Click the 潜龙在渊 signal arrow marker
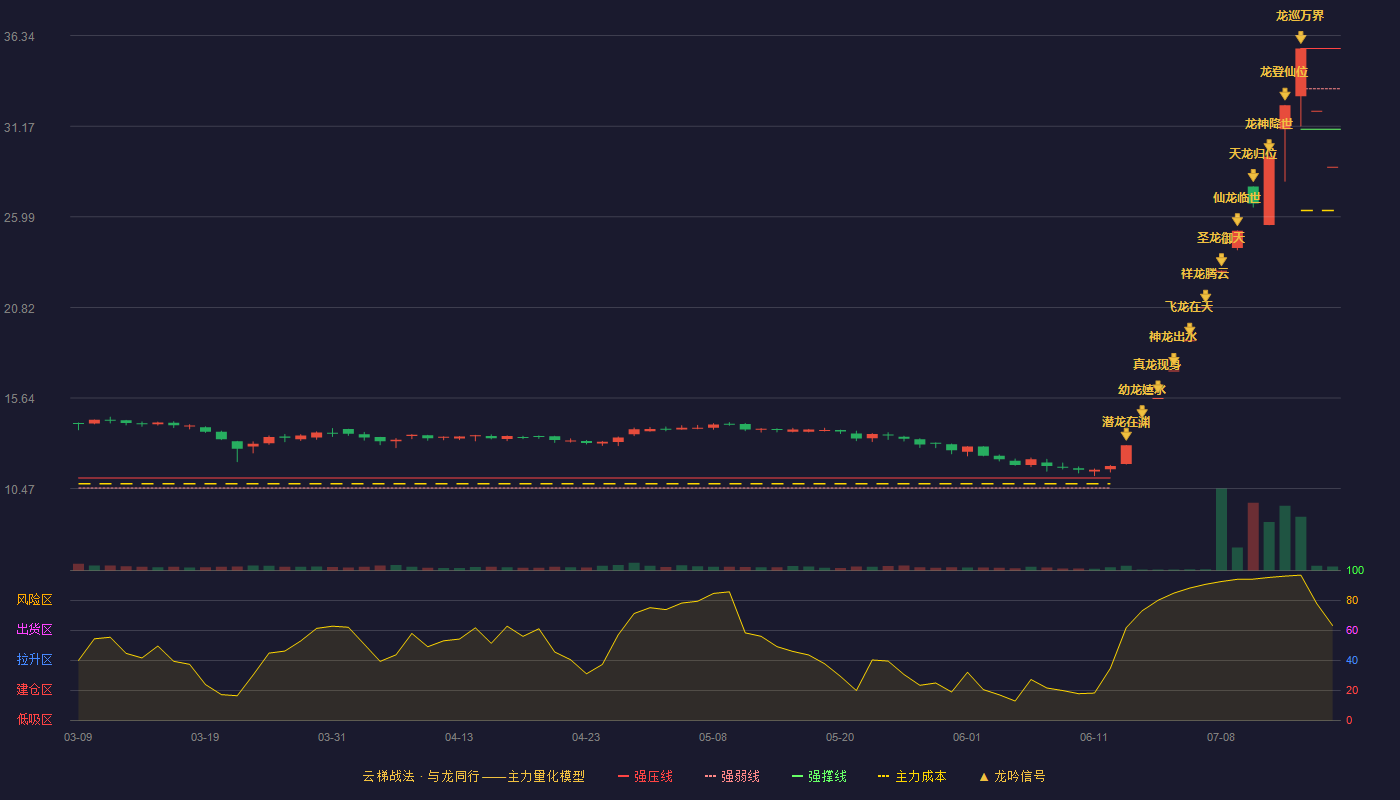The width and height of the screenshot is (1400, 800). point(1126,434)
